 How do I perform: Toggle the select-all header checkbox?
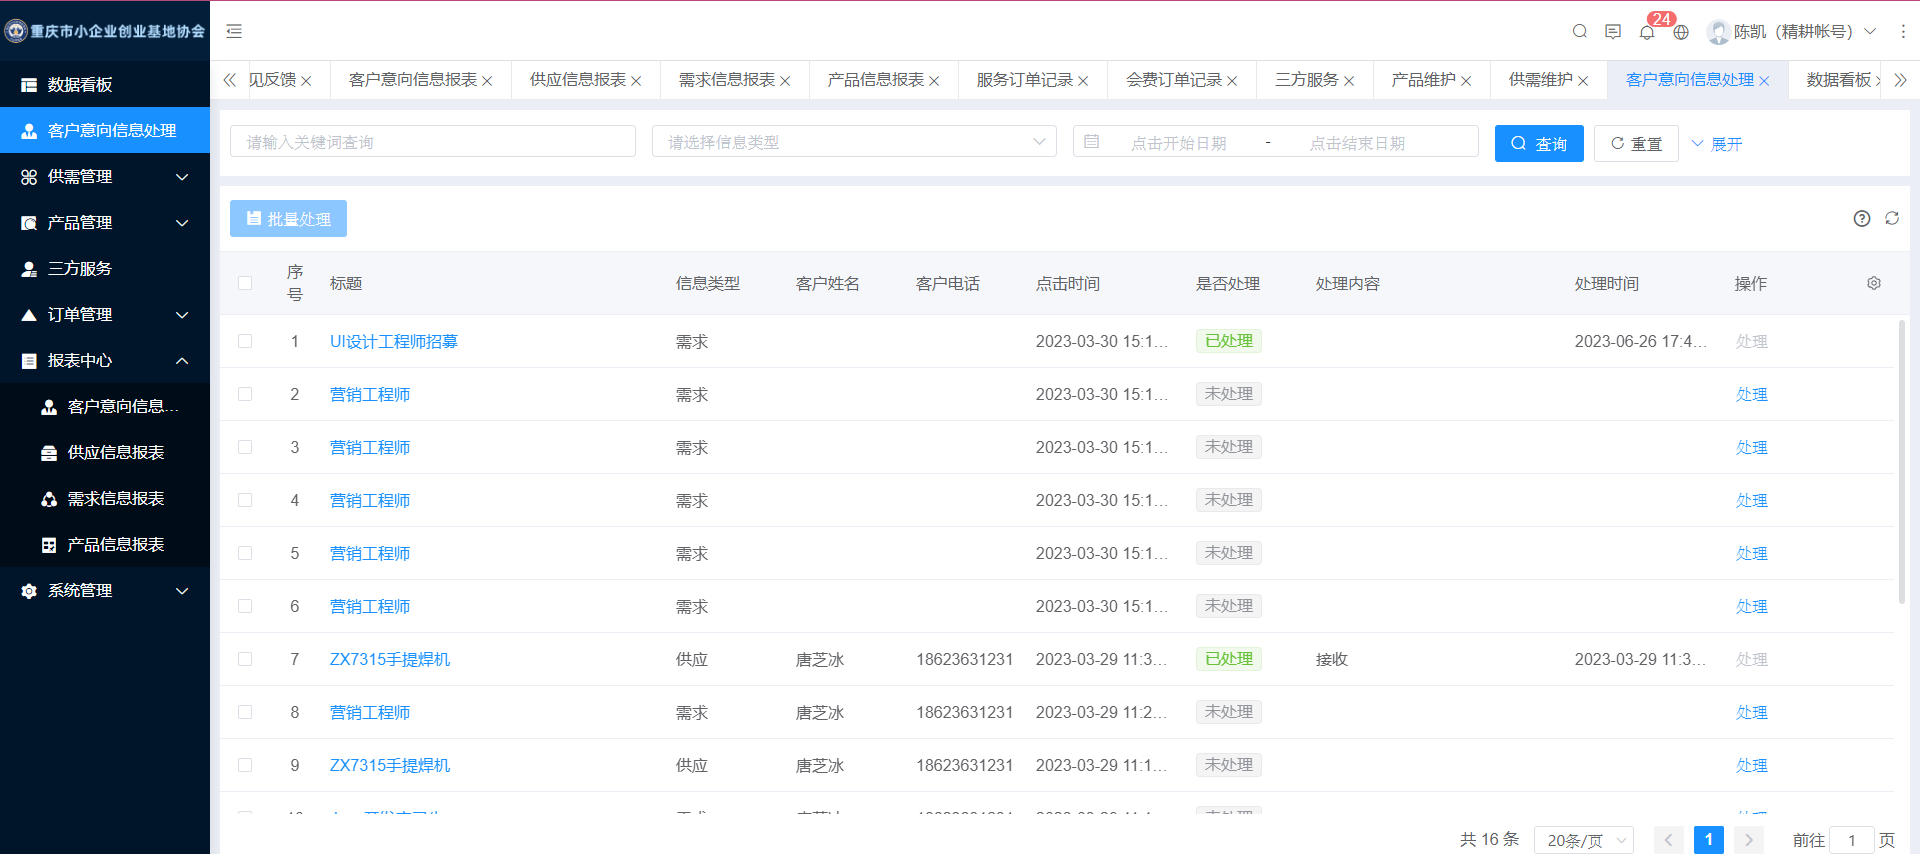(x=245, y=283)
